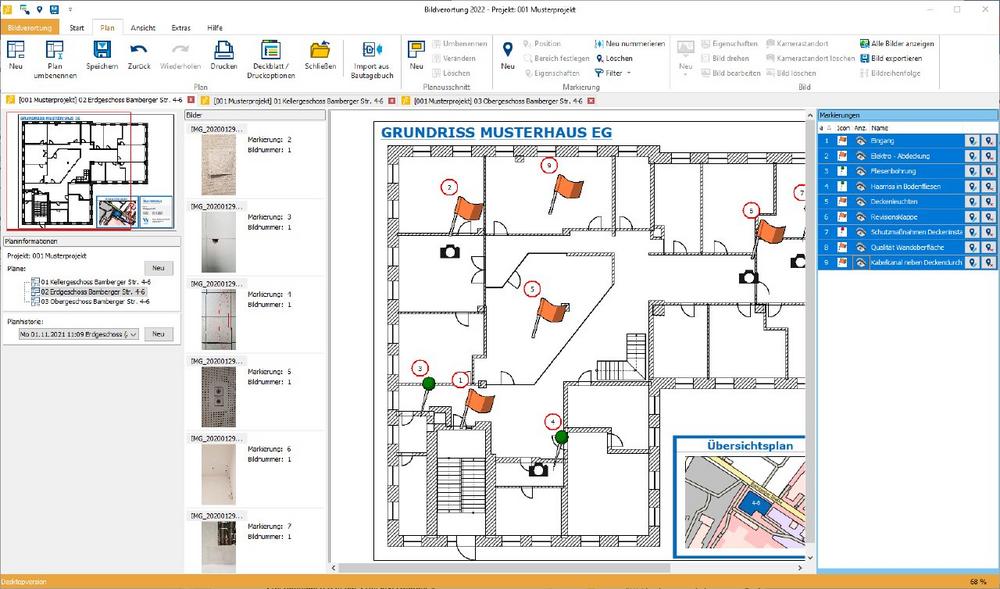Click Import aus Bautagebuch icon

click(x=372, y=50)
